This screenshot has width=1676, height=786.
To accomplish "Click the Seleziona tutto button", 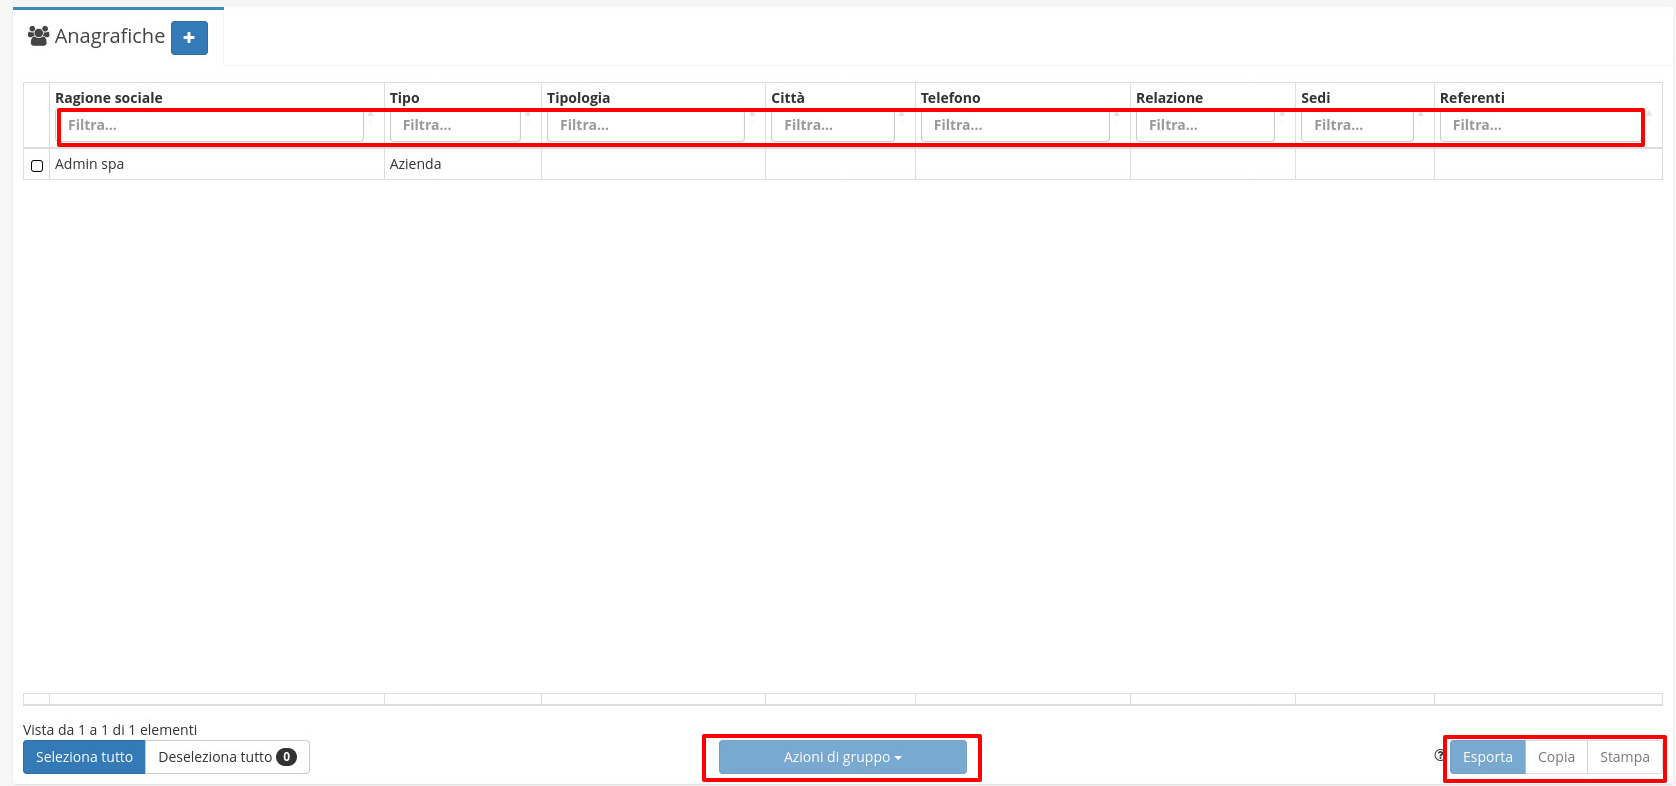I will tap(84, 757).
